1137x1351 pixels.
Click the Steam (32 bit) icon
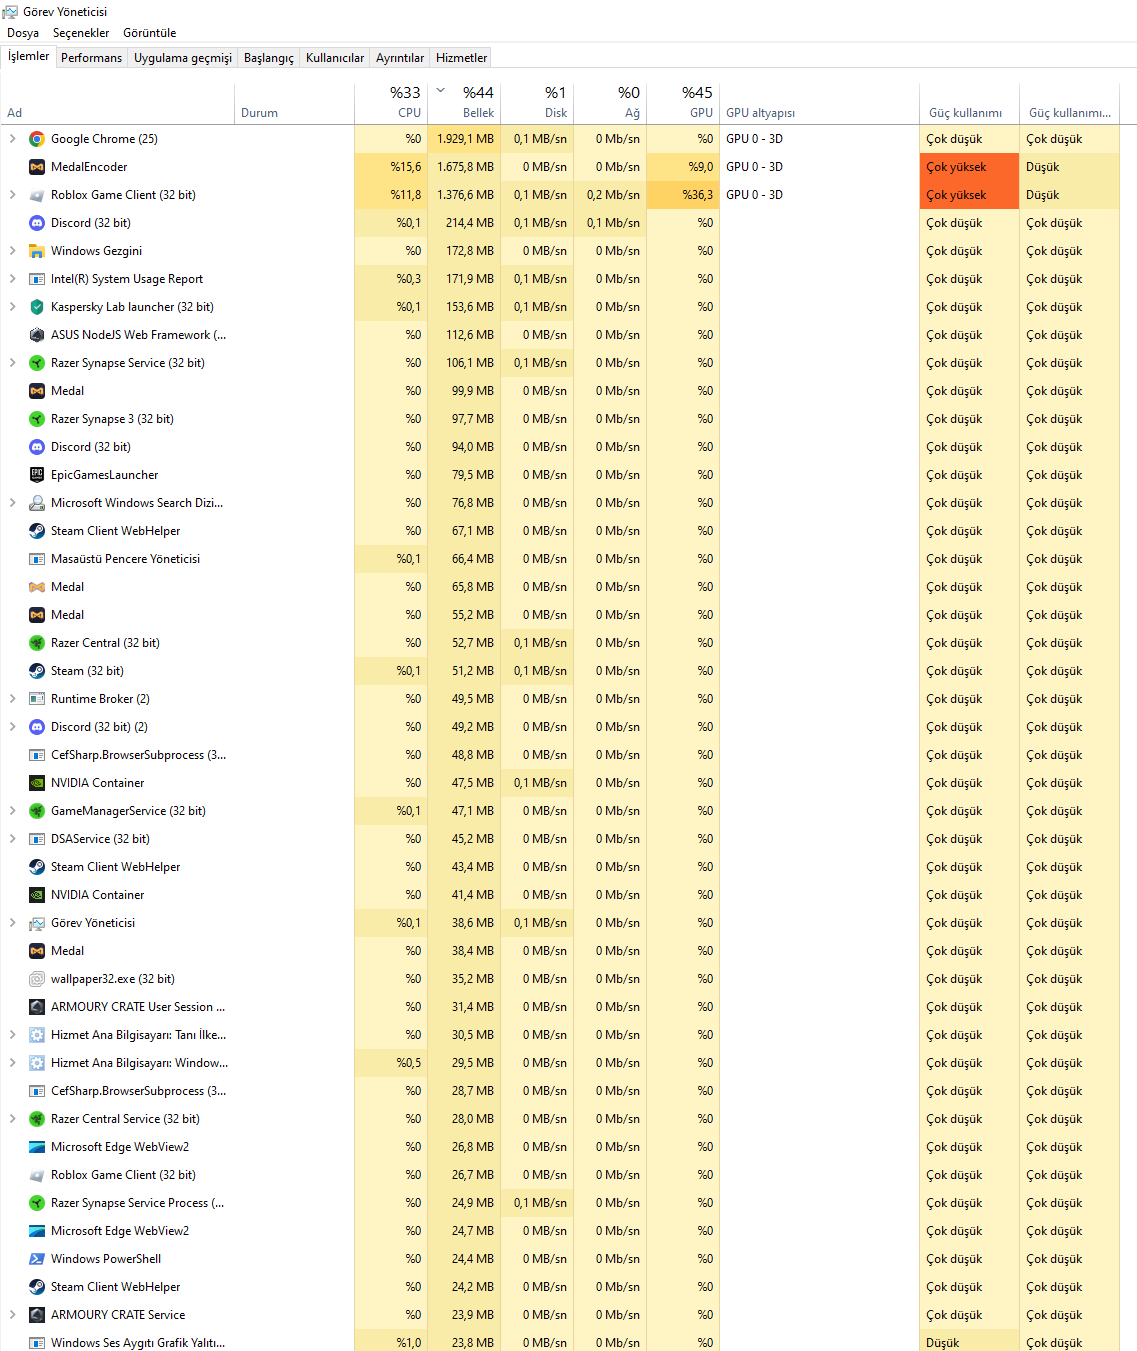coord(37,671)
